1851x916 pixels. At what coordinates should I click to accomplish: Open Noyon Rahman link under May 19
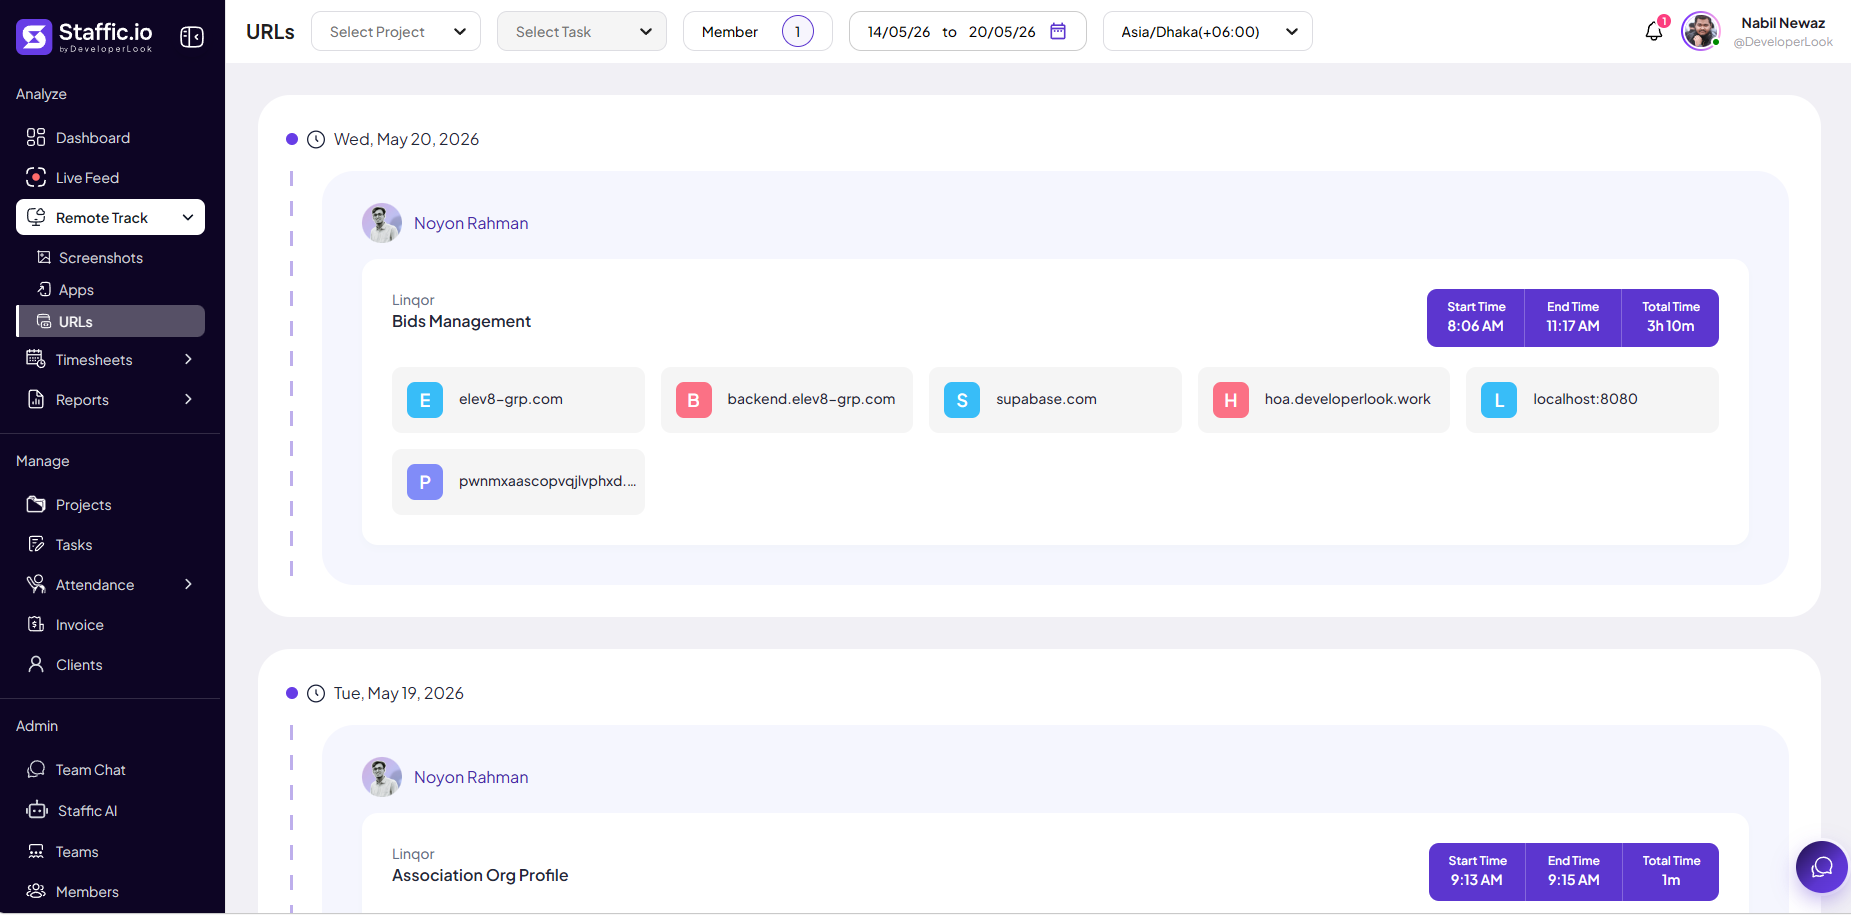[471, 777]
